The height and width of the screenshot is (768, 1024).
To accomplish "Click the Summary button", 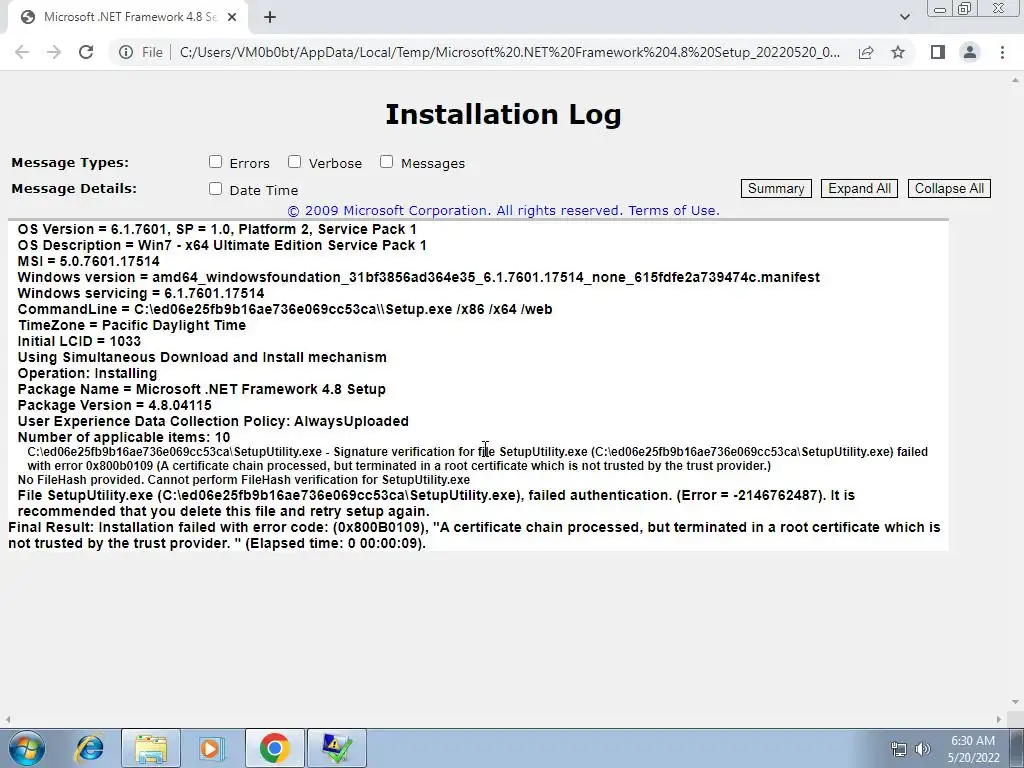I will [776, 188].
